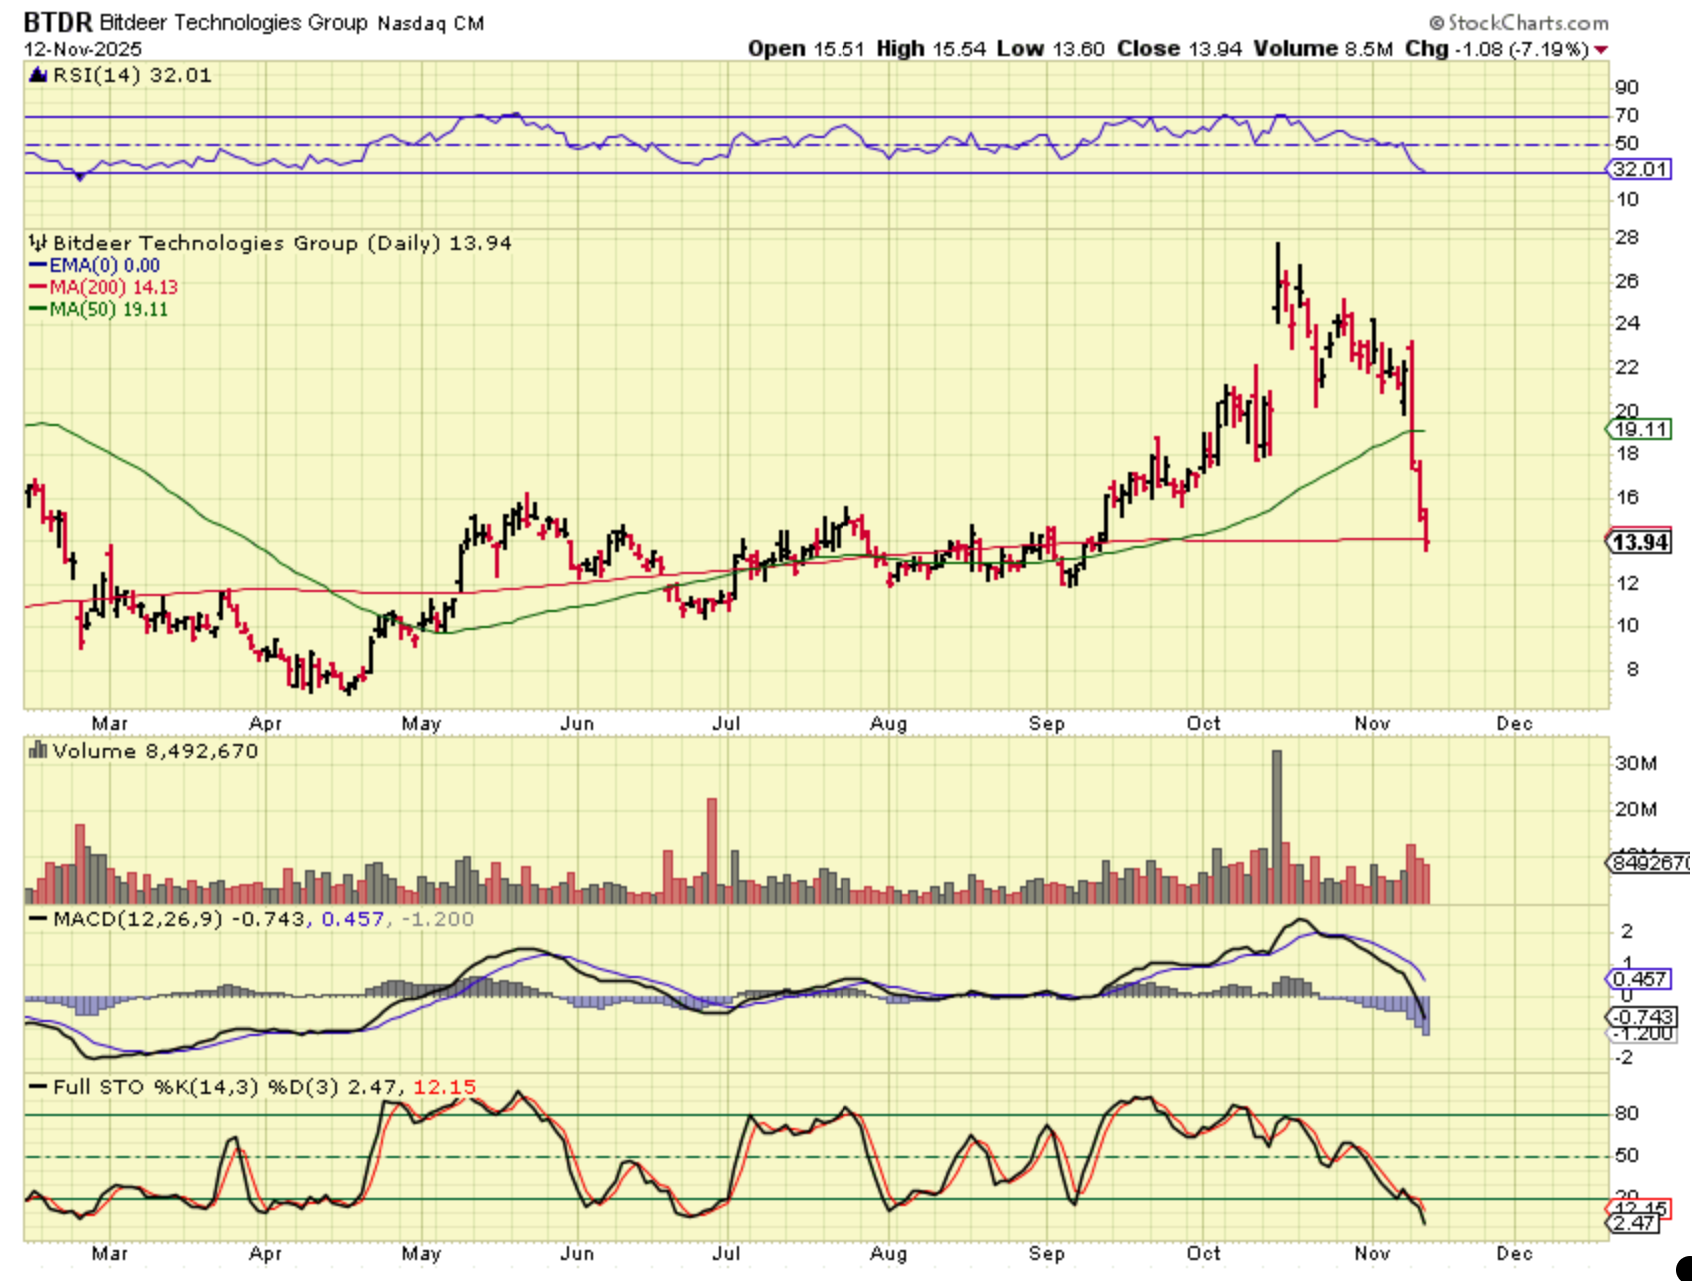Click the Bitdeer Technologies Group name in the header

point(234,23)
